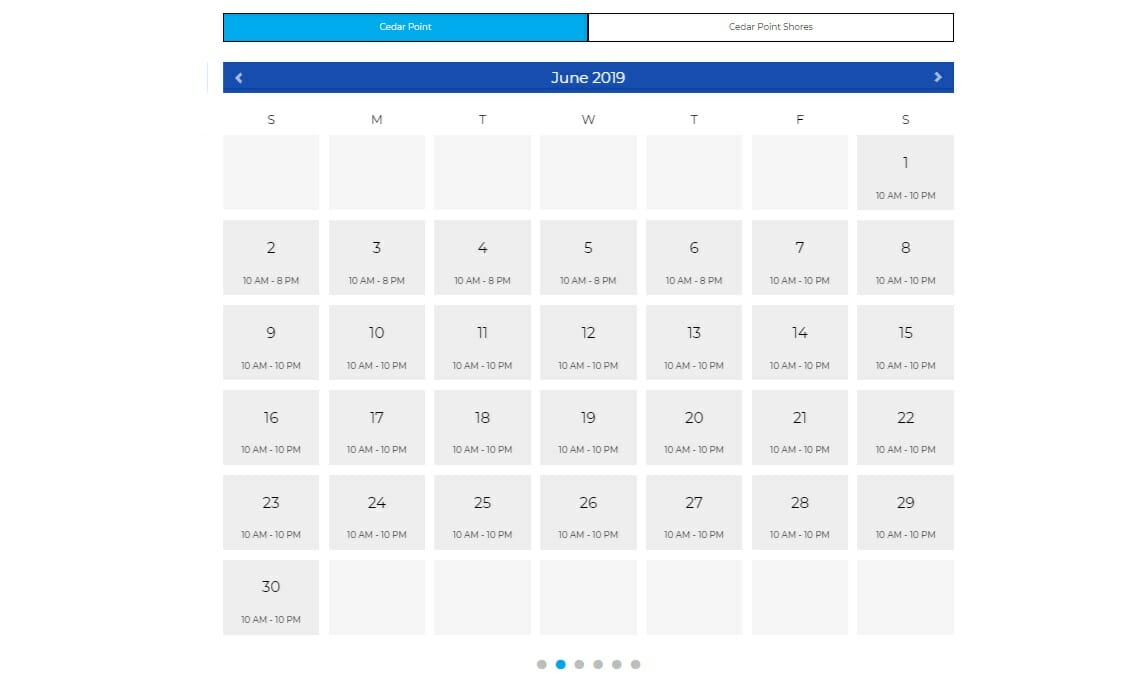The image size is (1131, 681).
Task: Select the first carousel pagination dot
Action: click(x=541, y=664)
